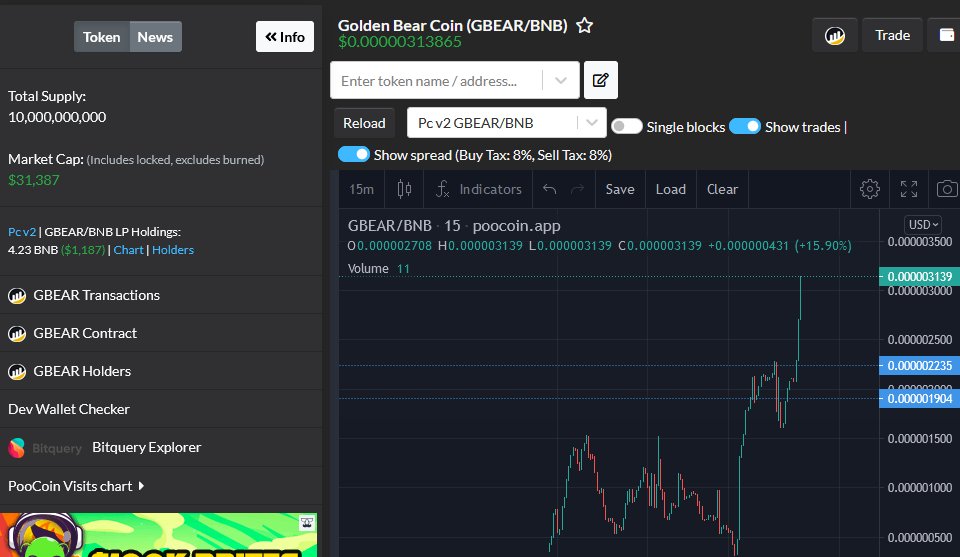Screen dimensions: 960x557
Task: Click the 10,000,000,000 total supply value
Action: coord(57,117)
